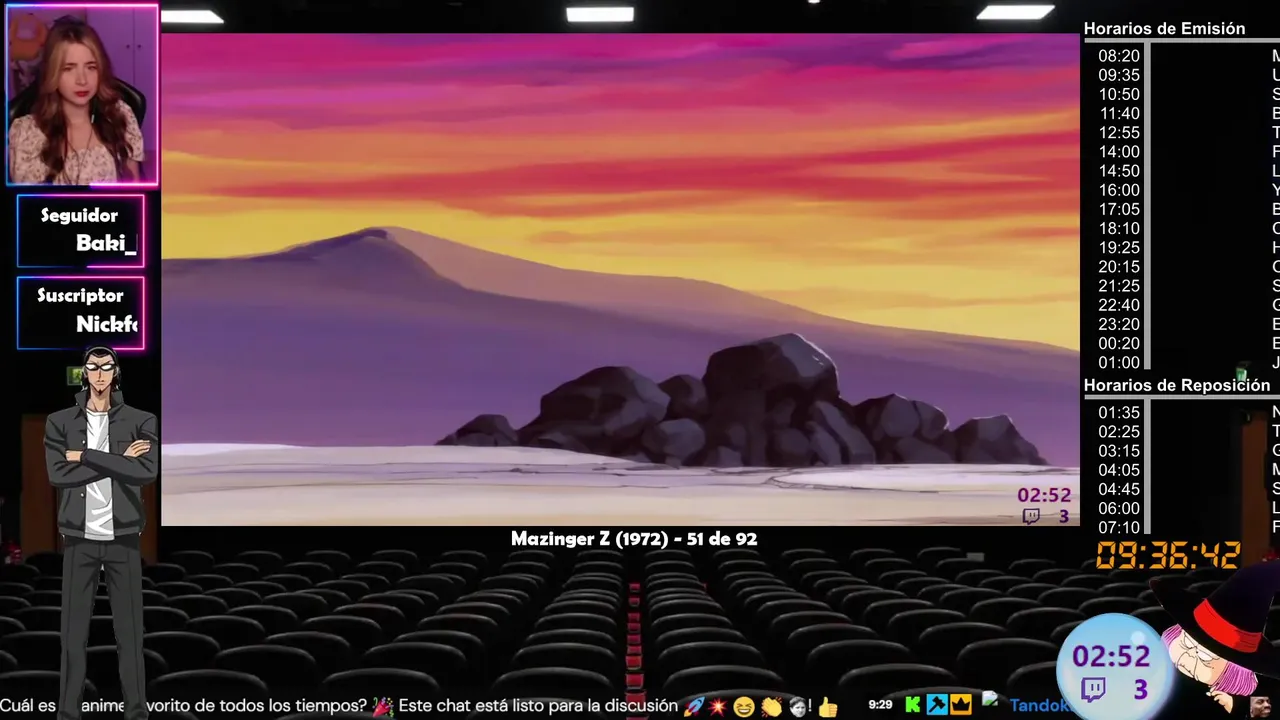Click the laughing face emoji in the ticker

click(x=744, y=707)
